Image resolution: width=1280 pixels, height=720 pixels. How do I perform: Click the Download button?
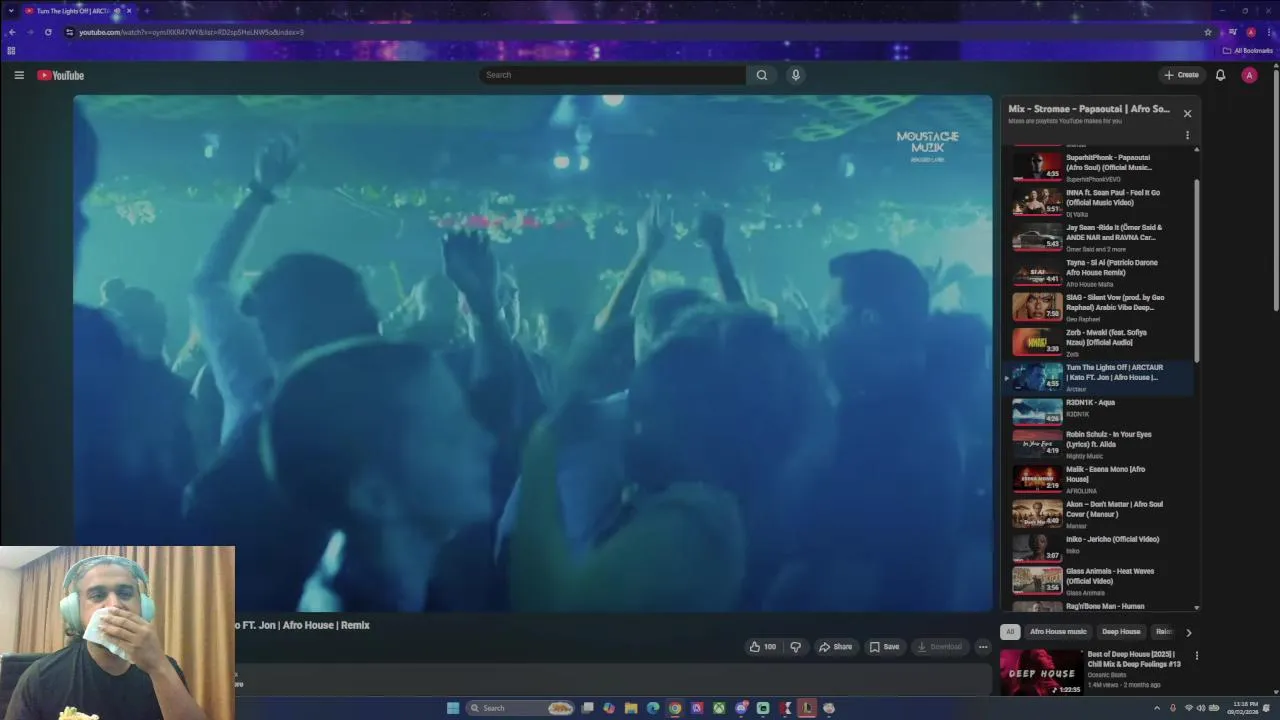939,647
